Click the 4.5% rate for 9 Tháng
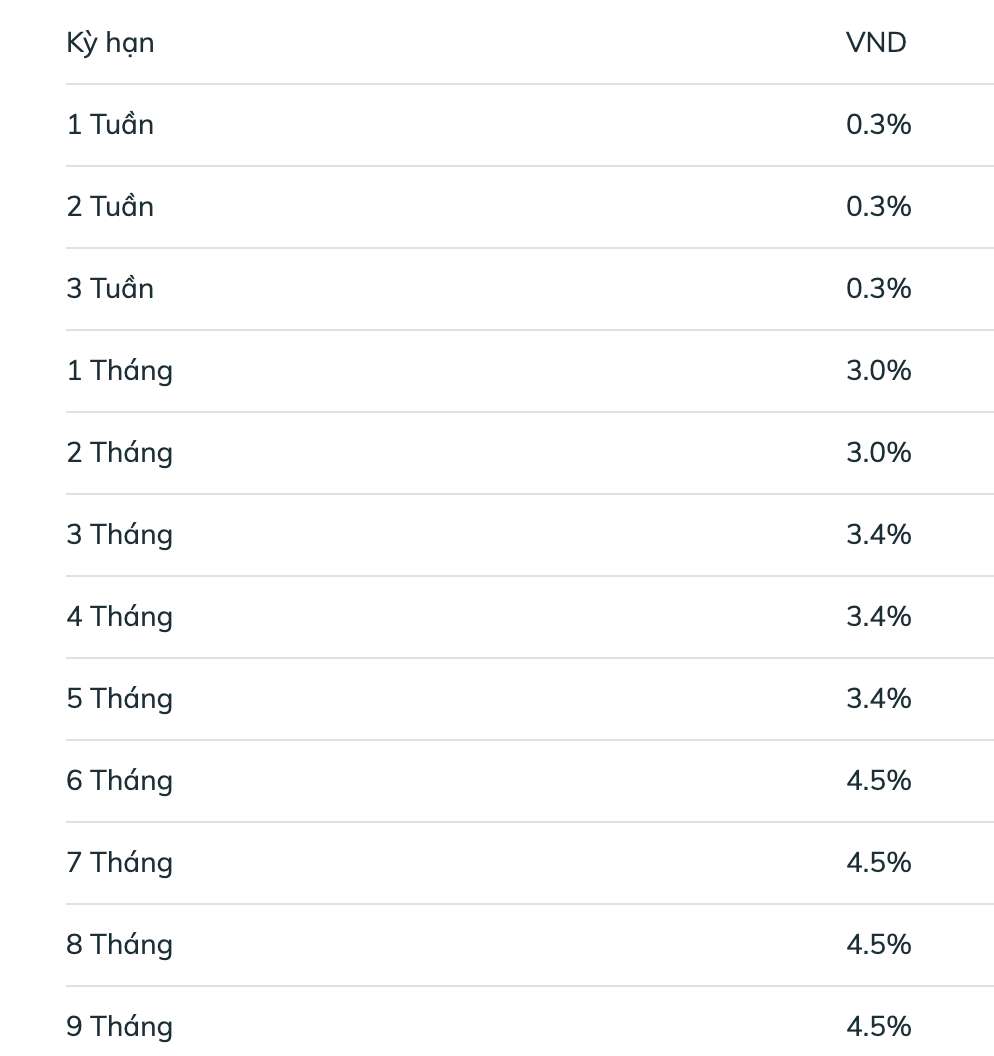 point(878,1027)
